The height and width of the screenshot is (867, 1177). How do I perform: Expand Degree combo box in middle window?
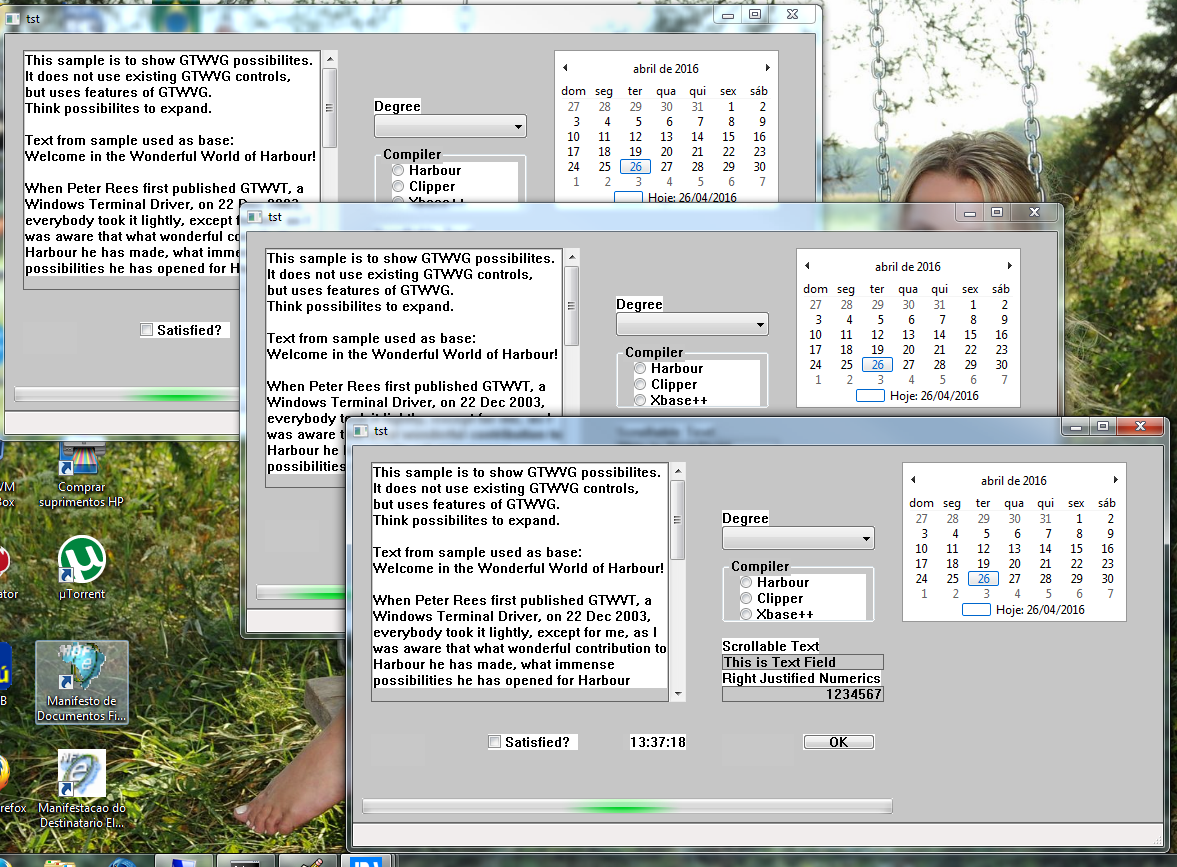(692, 324)
